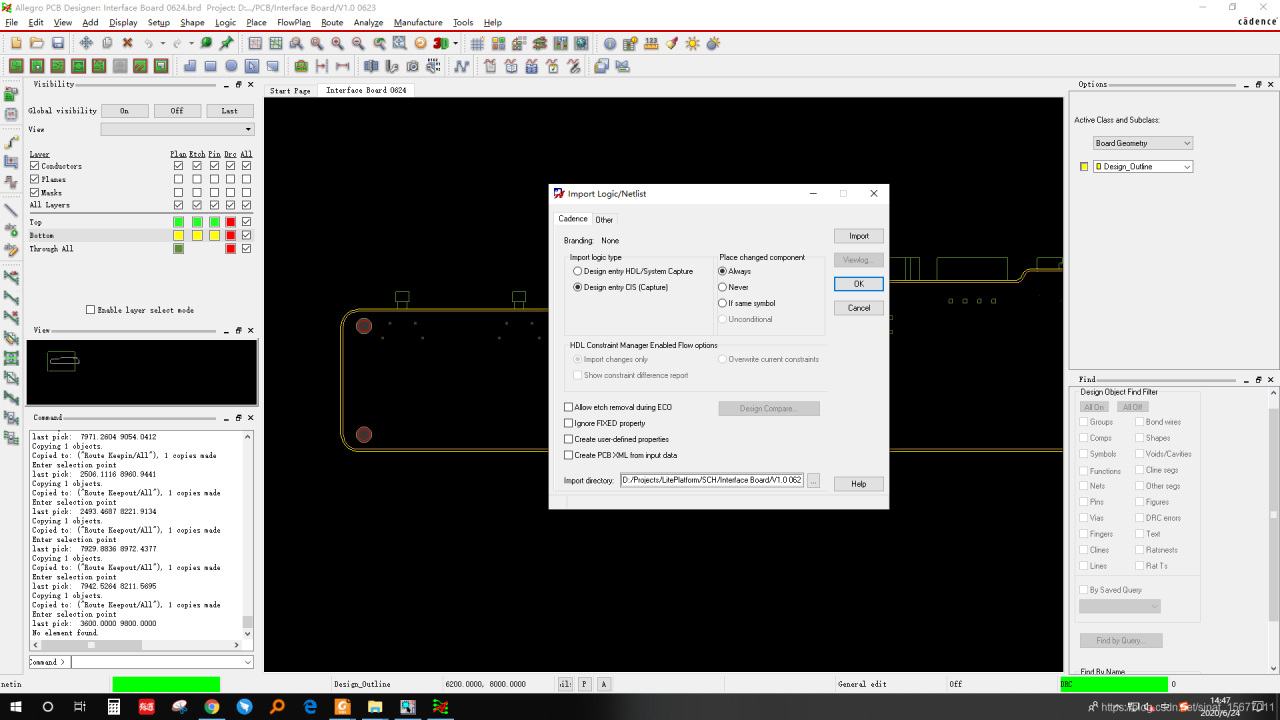Click the Save file toolbar icon

point(58,43)
